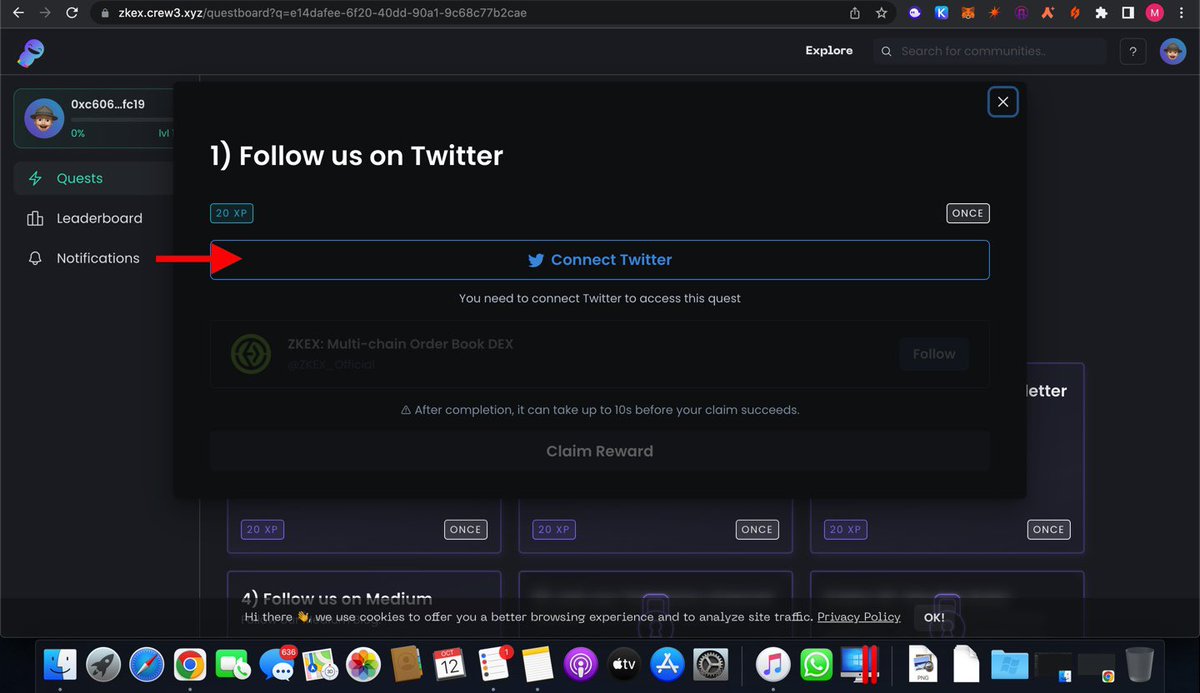Open Maps from the dock
Viewport: 1200px width, 693px height.
(x=319, y=664)
